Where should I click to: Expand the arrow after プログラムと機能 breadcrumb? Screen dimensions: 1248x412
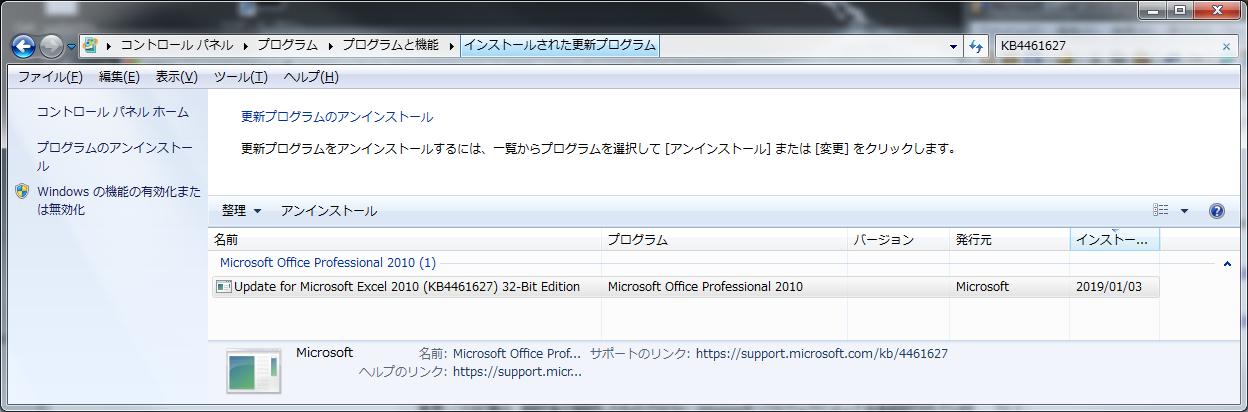(451, 46)
